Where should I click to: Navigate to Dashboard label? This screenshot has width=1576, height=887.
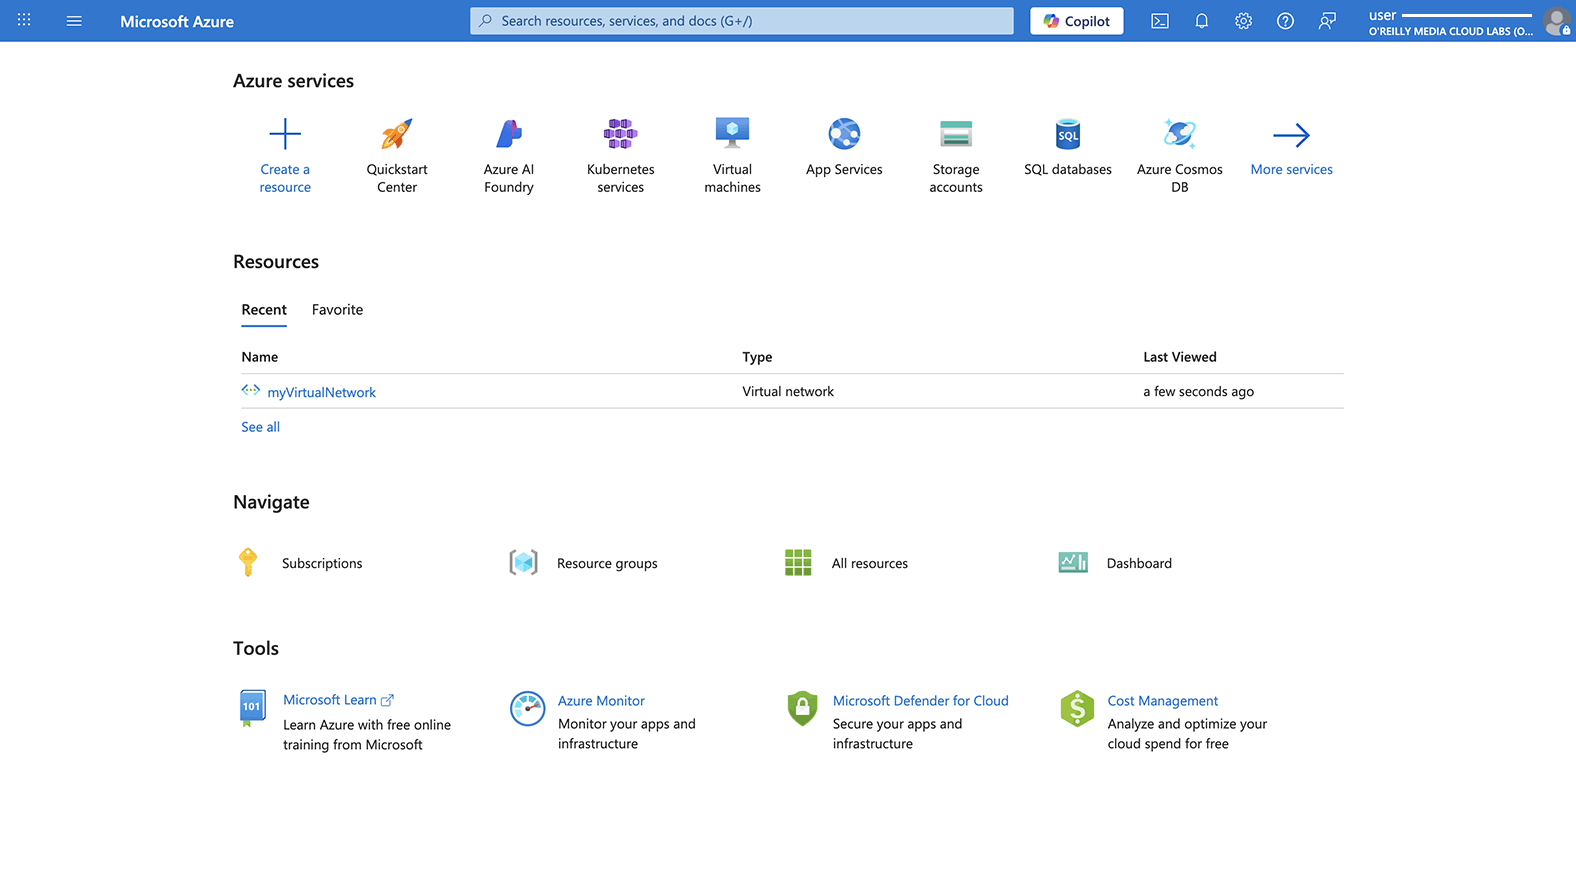pyautogui.click(x=1139, y=564)
